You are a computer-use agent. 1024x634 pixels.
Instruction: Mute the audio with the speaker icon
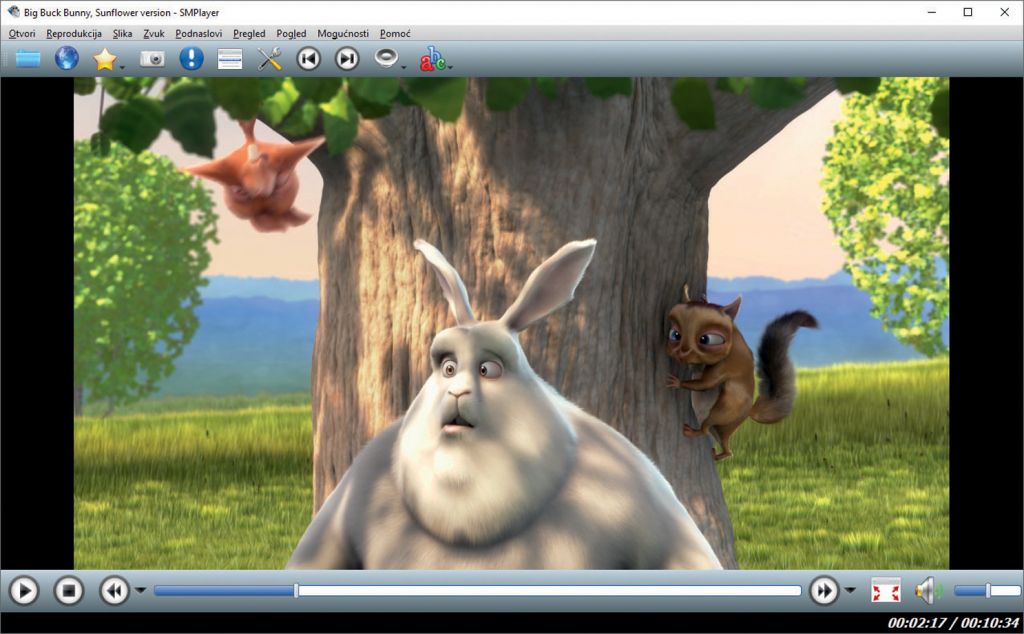pyautogui.click(x=926, y=590)
